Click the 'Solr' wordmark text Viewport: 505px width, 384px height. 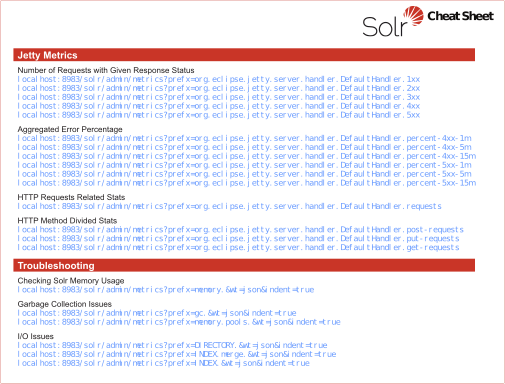click(x=385, y=27)
